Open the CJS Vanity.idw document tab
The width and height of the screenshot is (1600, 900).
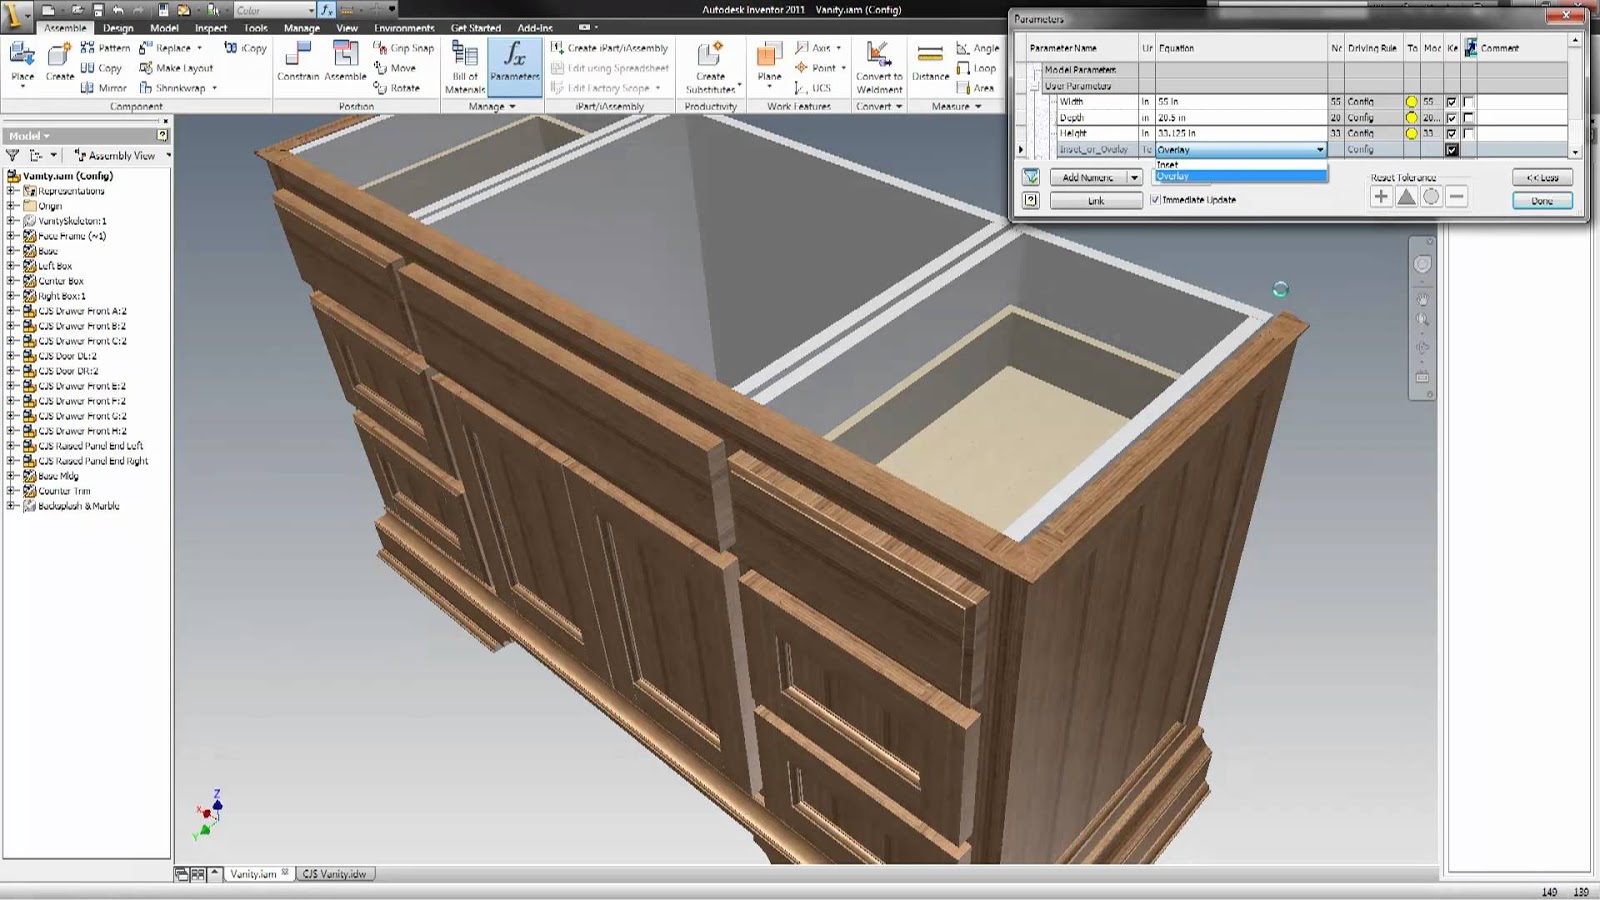(x=336, y=873)
